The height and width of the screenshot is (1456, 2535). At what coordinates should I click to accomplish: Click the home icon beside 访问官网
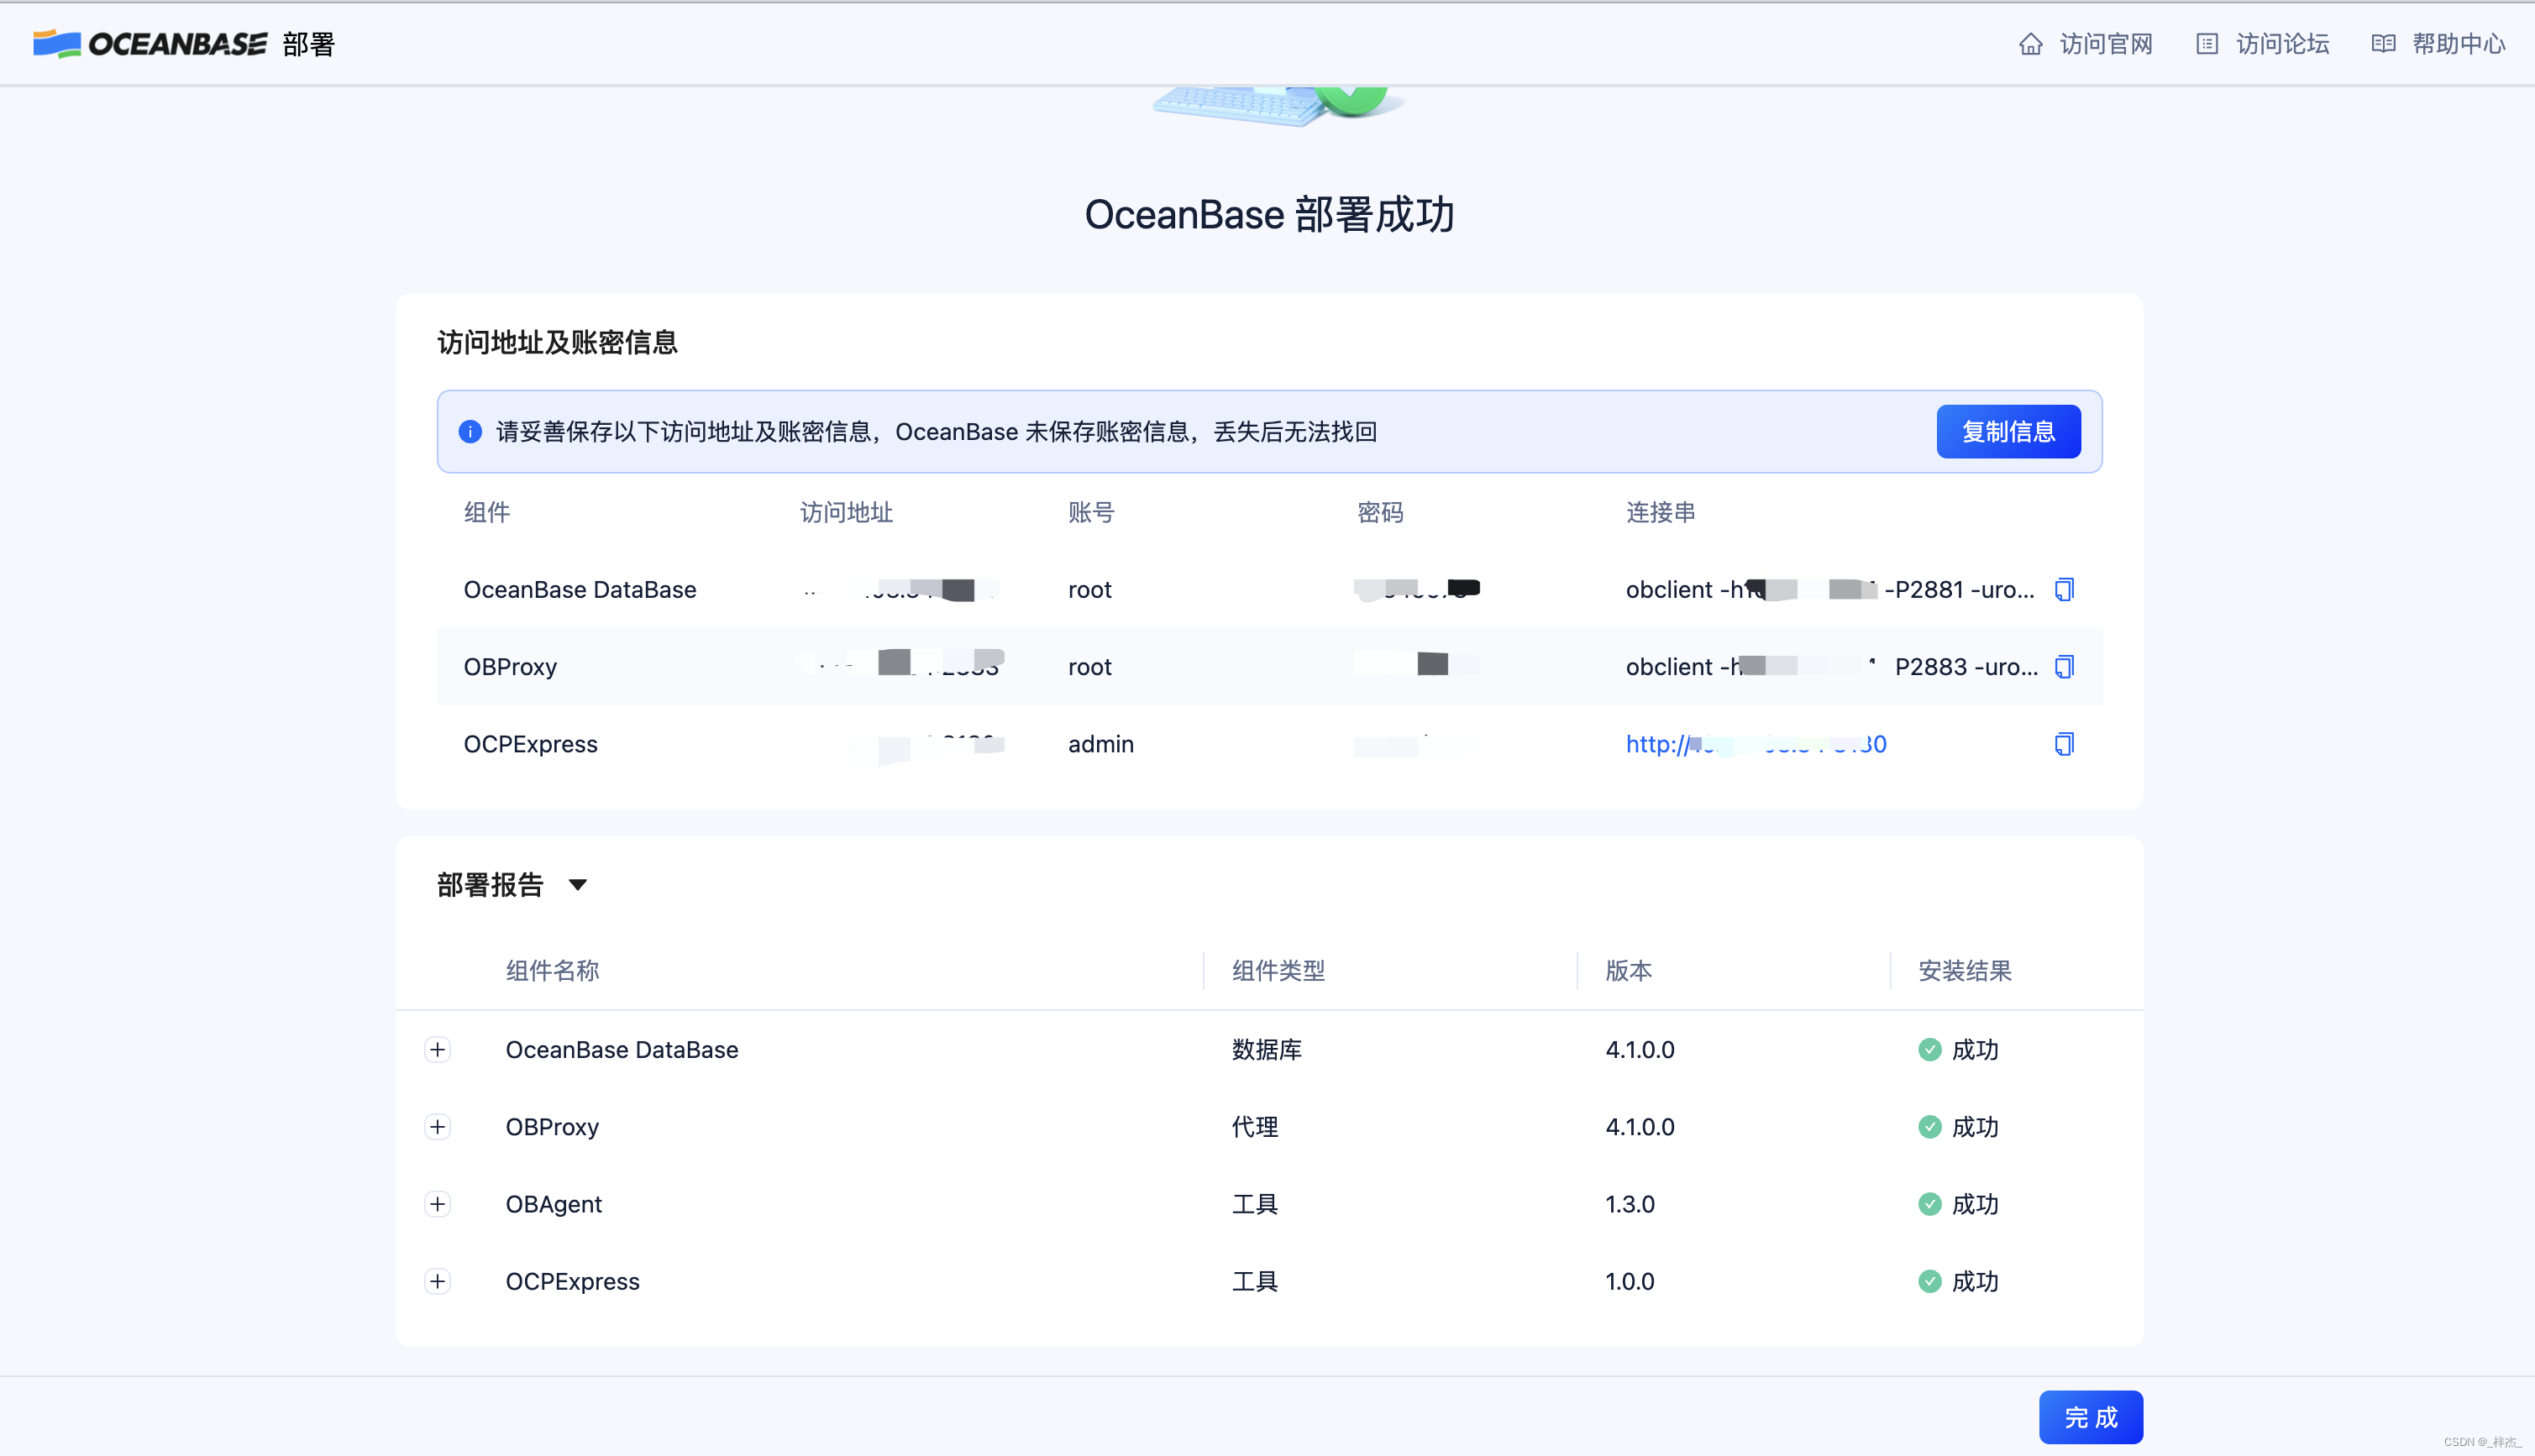click(2030, 44)
